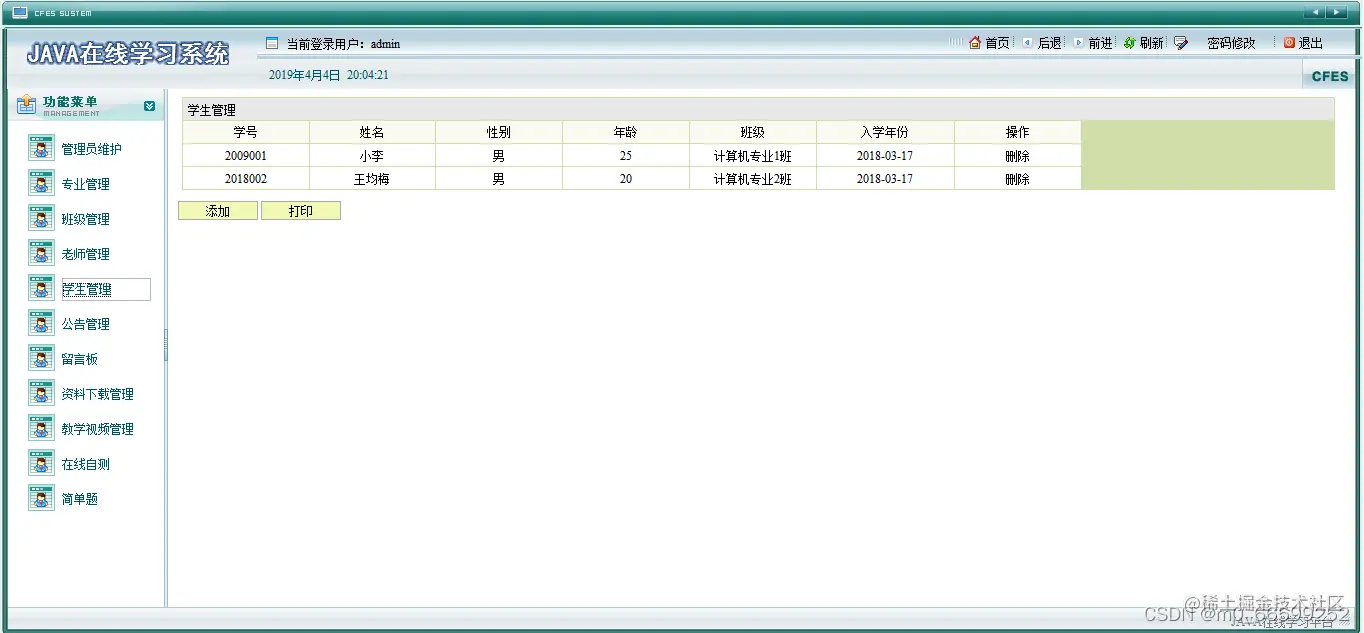Click 退出 to log out

(1310, 43)
